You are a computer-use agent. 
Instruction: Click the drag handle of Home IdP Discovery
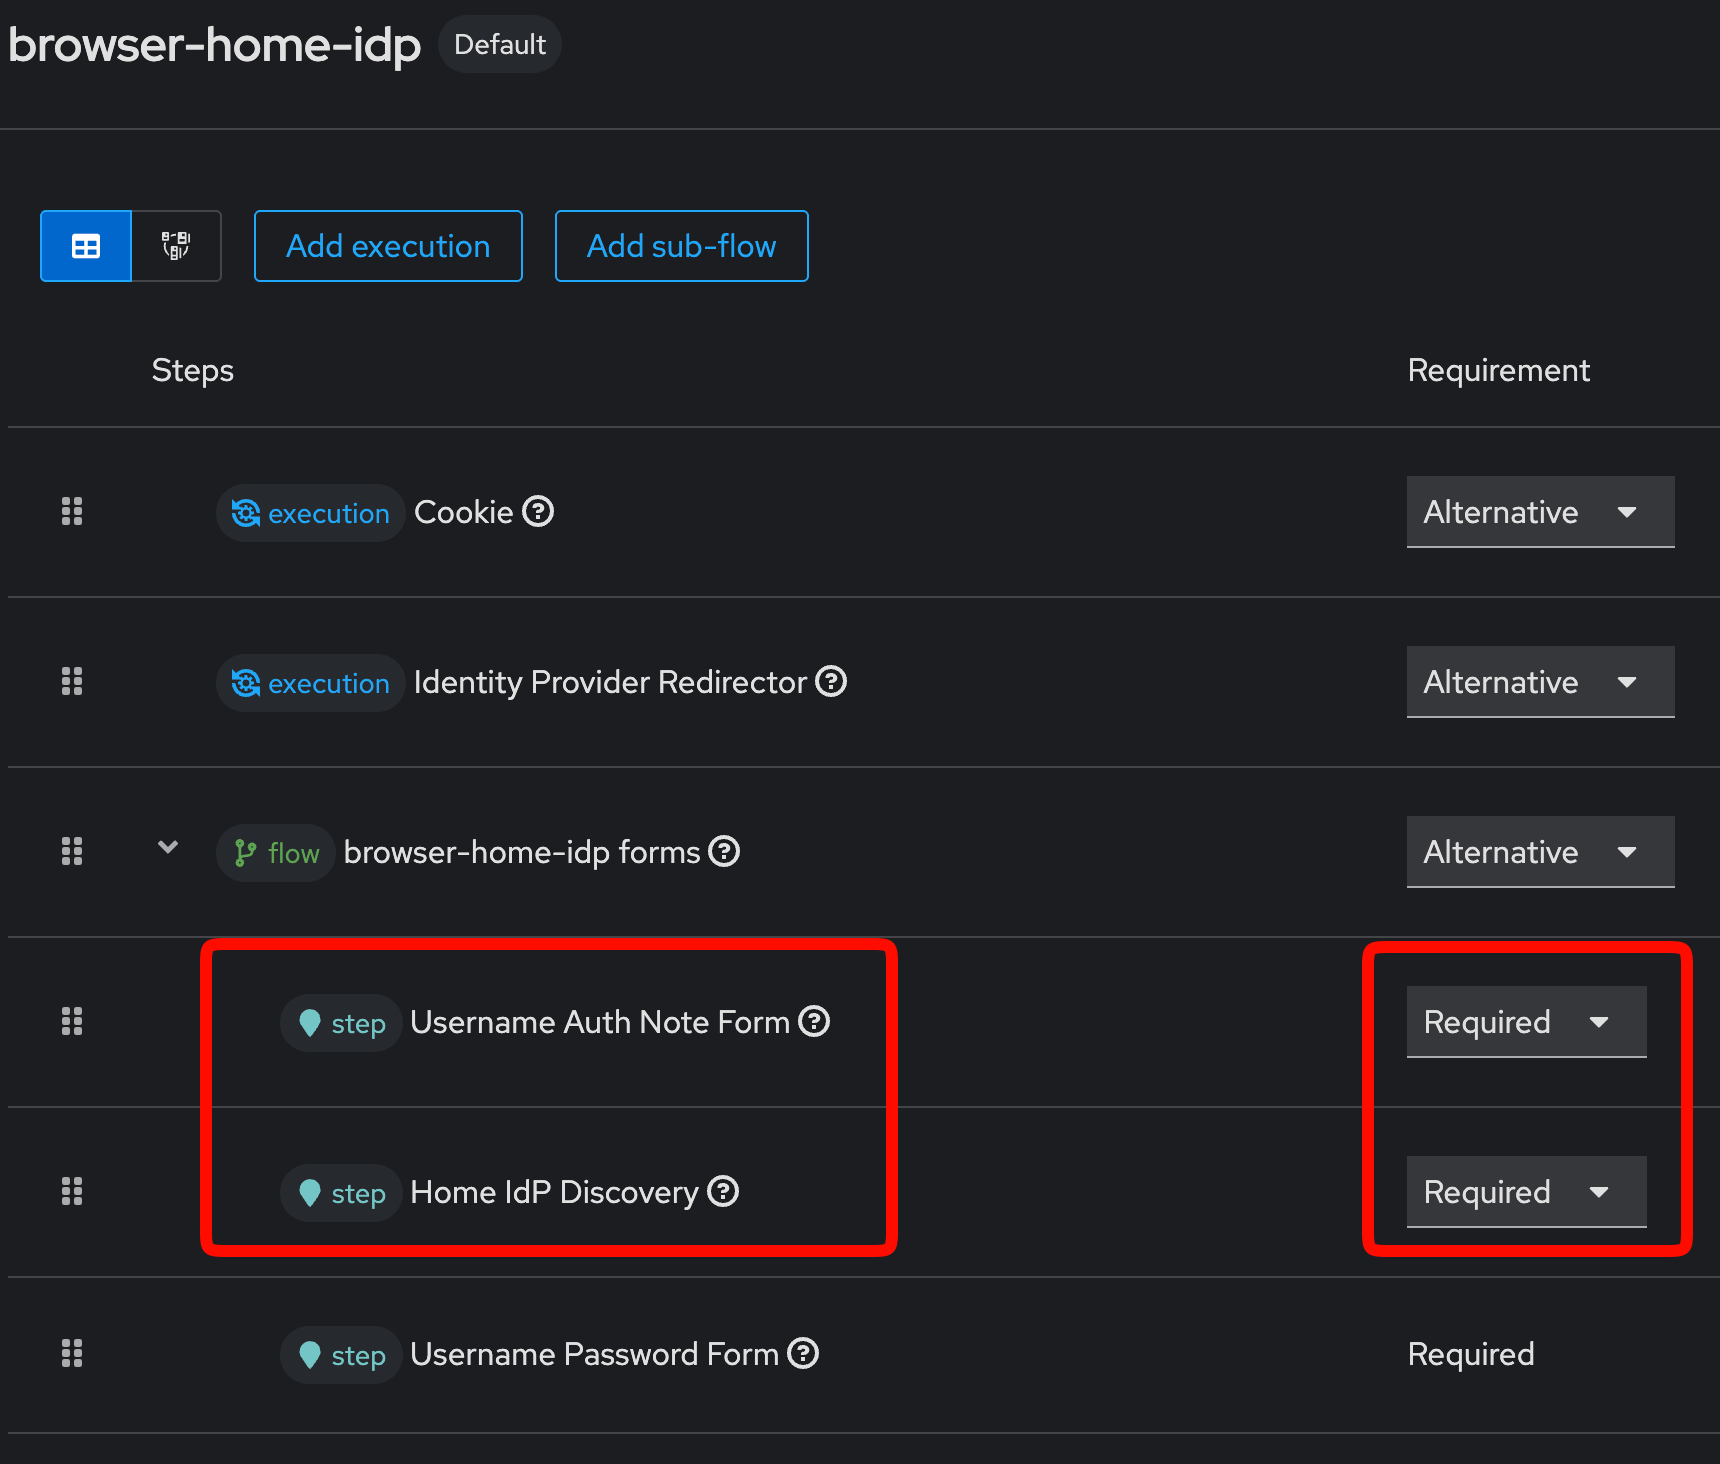71,1191
